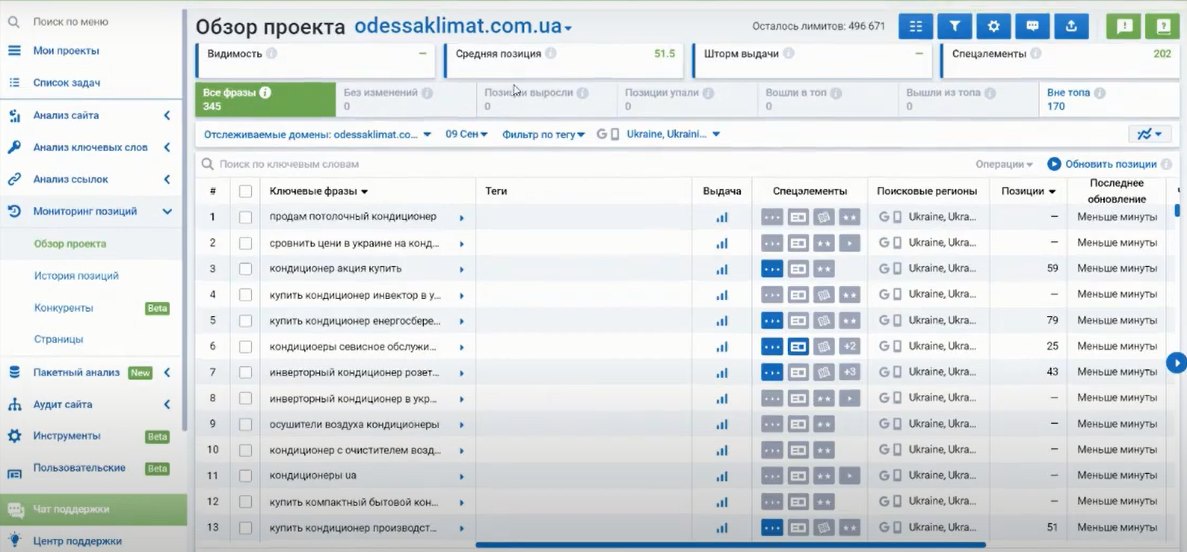Image resolution: width=1187 pixels, height=552 pixels.
Task: Click info icon next to Видимость
Action: [272, 54]
